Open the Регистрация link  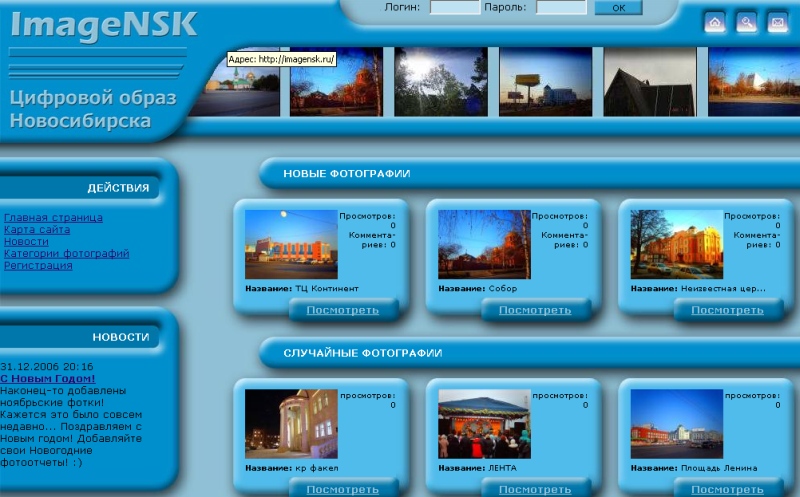coord(38,265)
